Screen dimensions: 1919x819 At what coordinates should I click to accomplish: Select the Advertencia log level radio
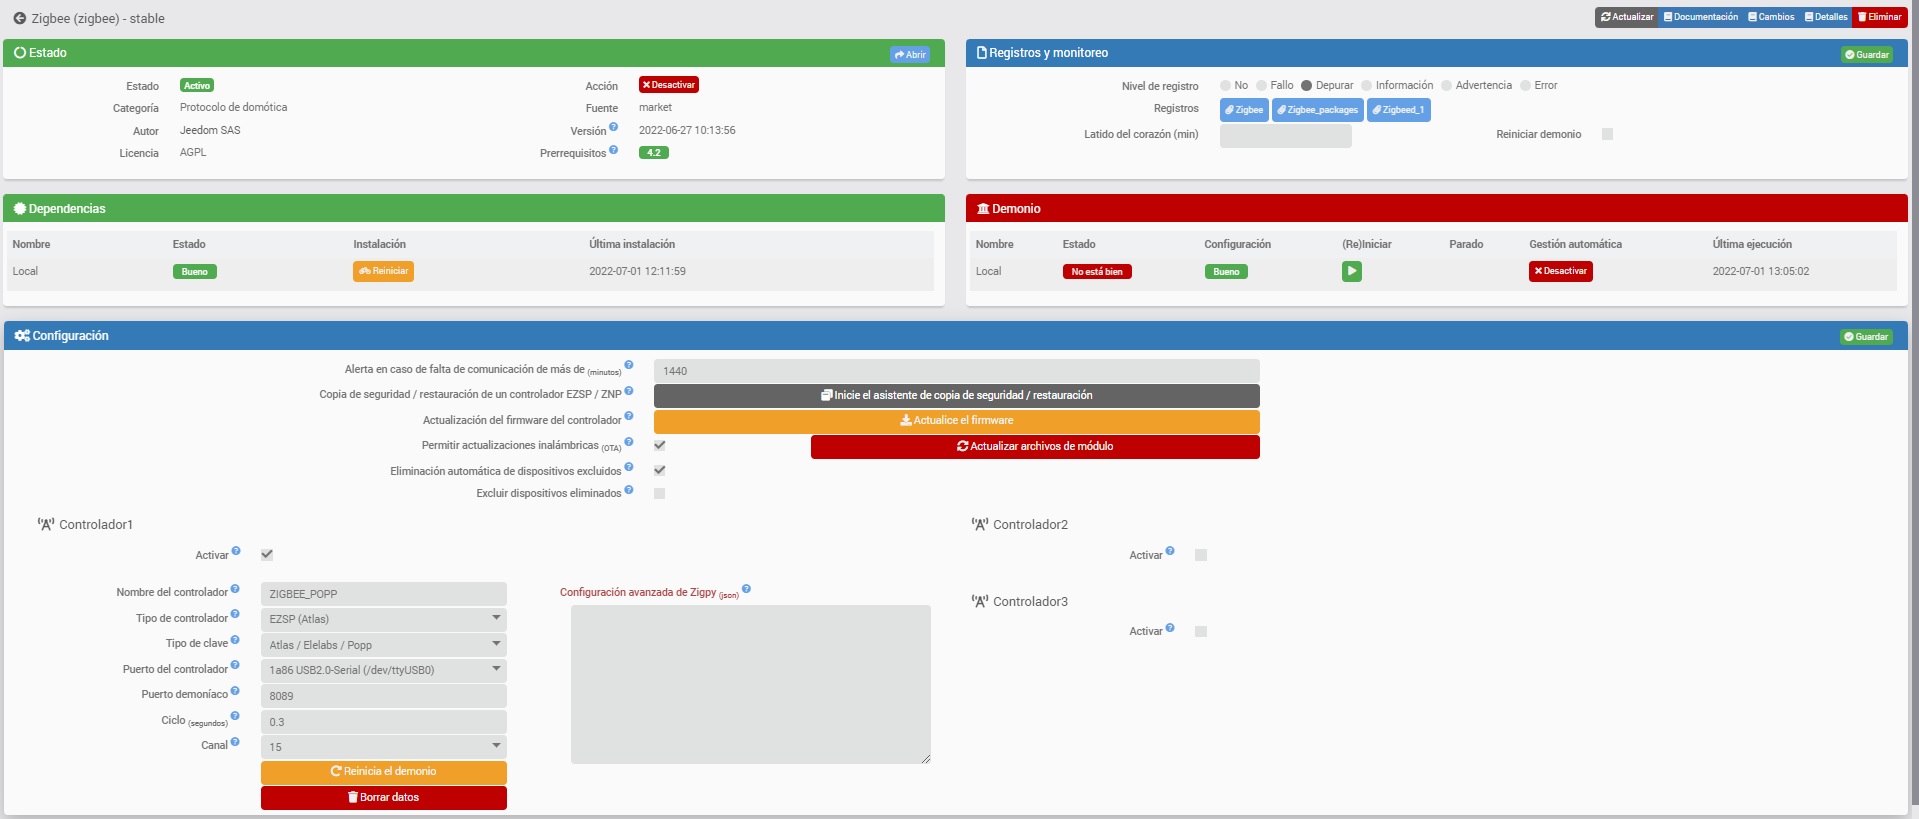(1446, 86)
